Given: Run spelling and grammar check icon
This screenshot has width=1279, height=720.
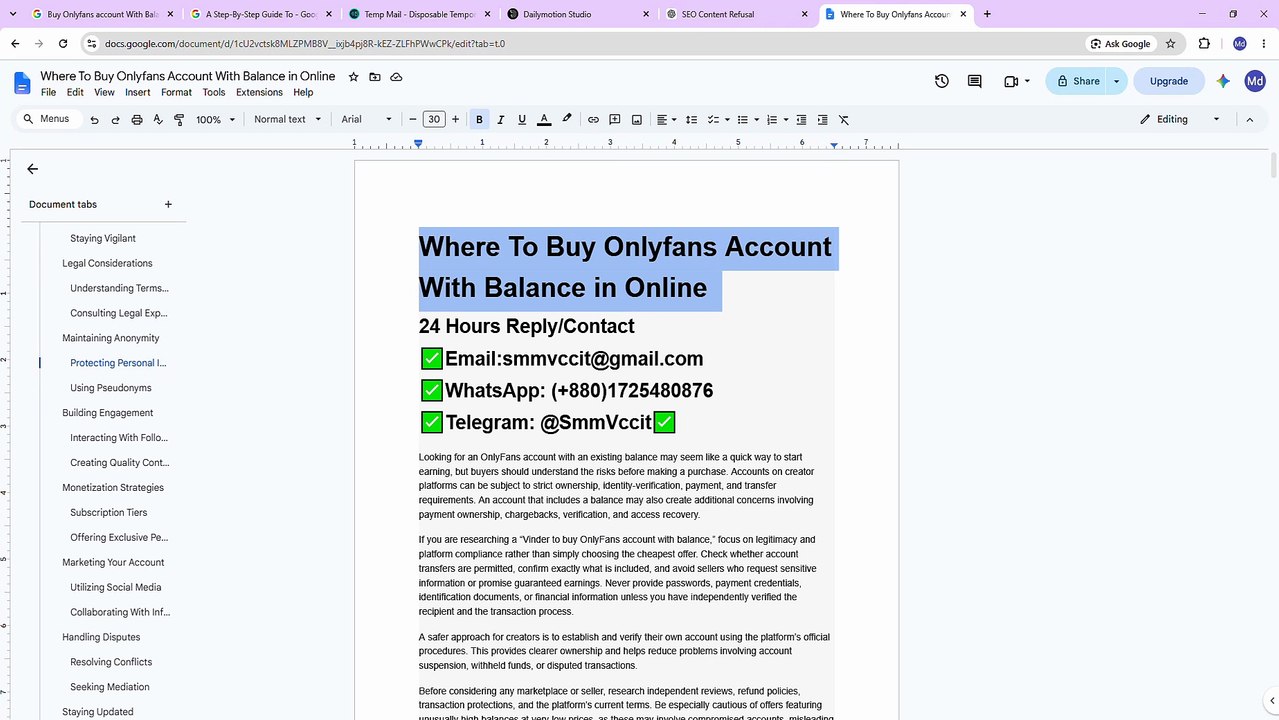Looking at the screenshot, I should point(158,119).
